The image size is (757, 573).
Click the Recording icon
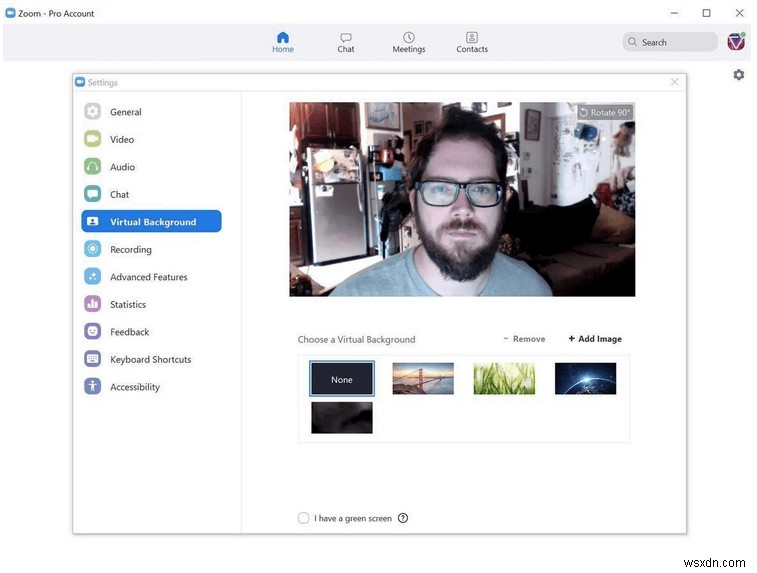click(92, 249)
